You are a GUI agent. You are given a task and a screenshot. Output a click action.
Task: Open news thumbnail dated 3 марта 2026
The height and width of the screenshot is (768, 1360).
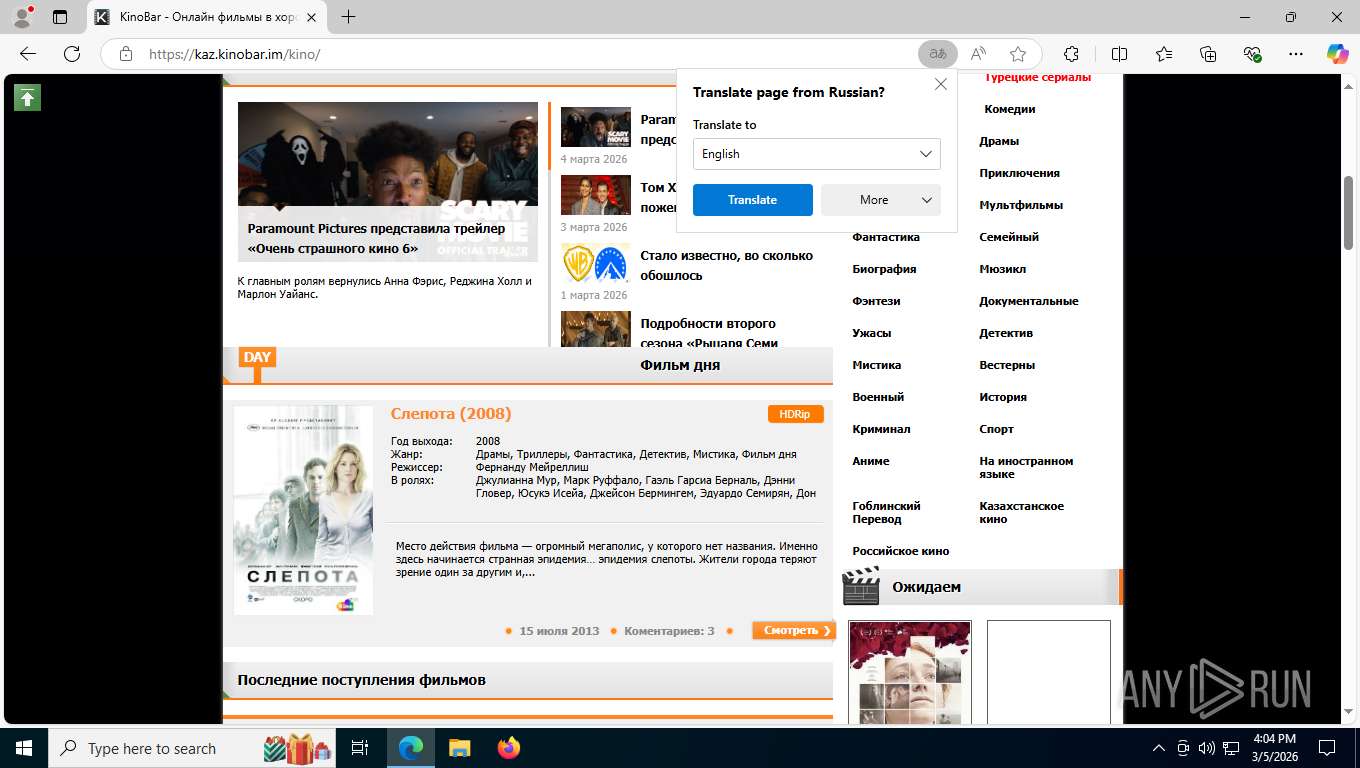596,195
